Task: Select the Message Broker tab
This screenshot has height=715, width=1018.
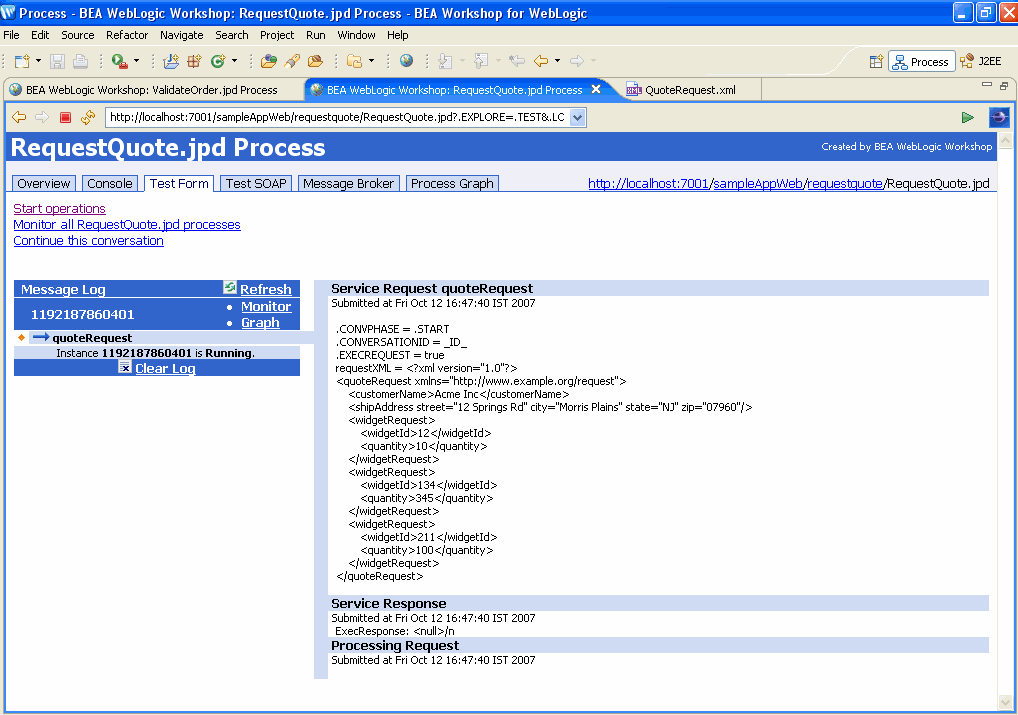Action: coord(349,184)
